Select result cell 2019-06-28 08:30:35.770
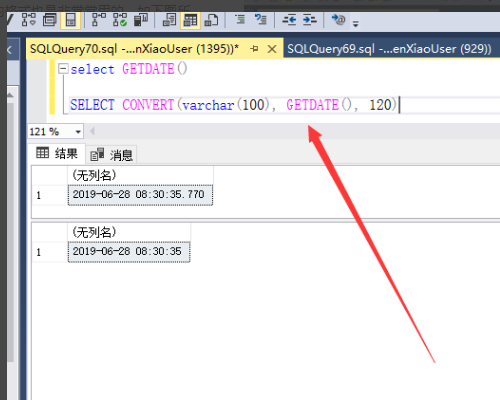Viewport: 500px width, 400px height. pos(140,195)
